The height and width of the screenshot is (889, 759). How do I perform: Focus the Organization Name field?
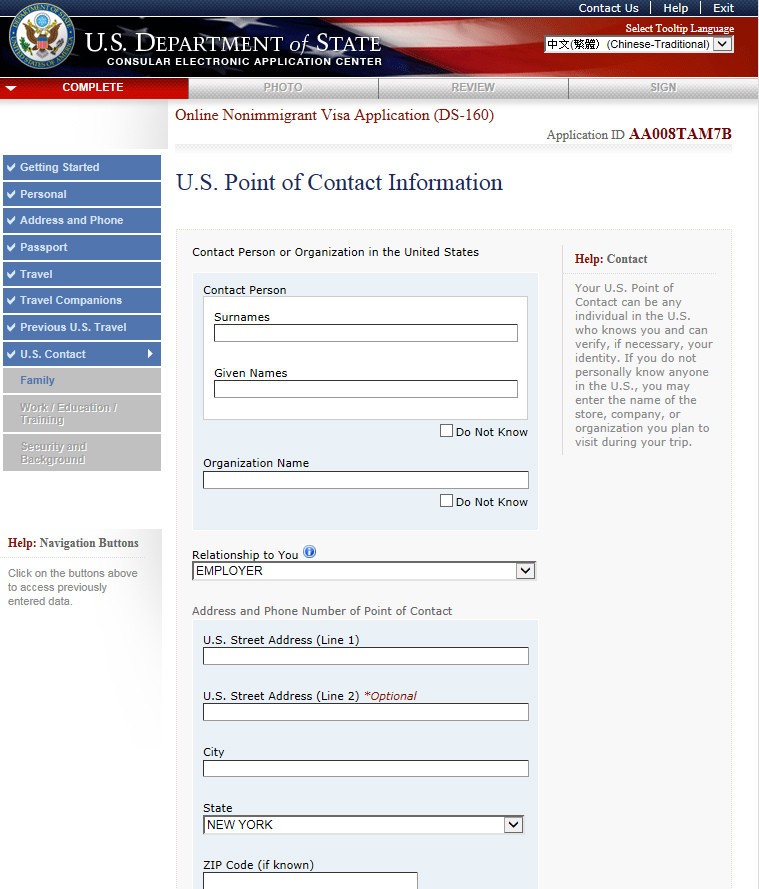click(366, 480)
